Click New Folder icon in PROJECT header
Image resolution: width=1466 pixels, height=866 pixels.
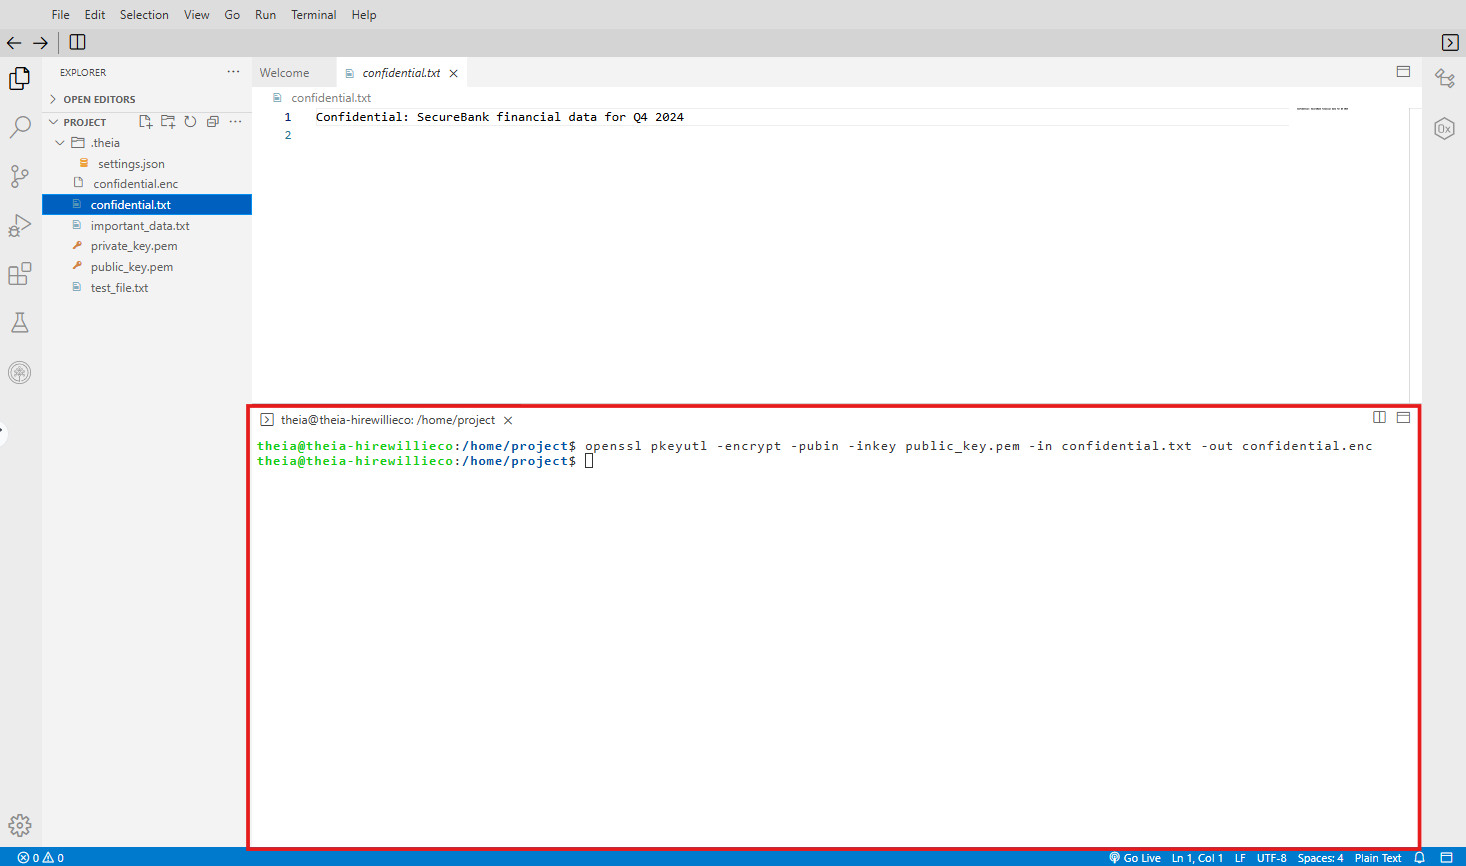coord(168,122)
